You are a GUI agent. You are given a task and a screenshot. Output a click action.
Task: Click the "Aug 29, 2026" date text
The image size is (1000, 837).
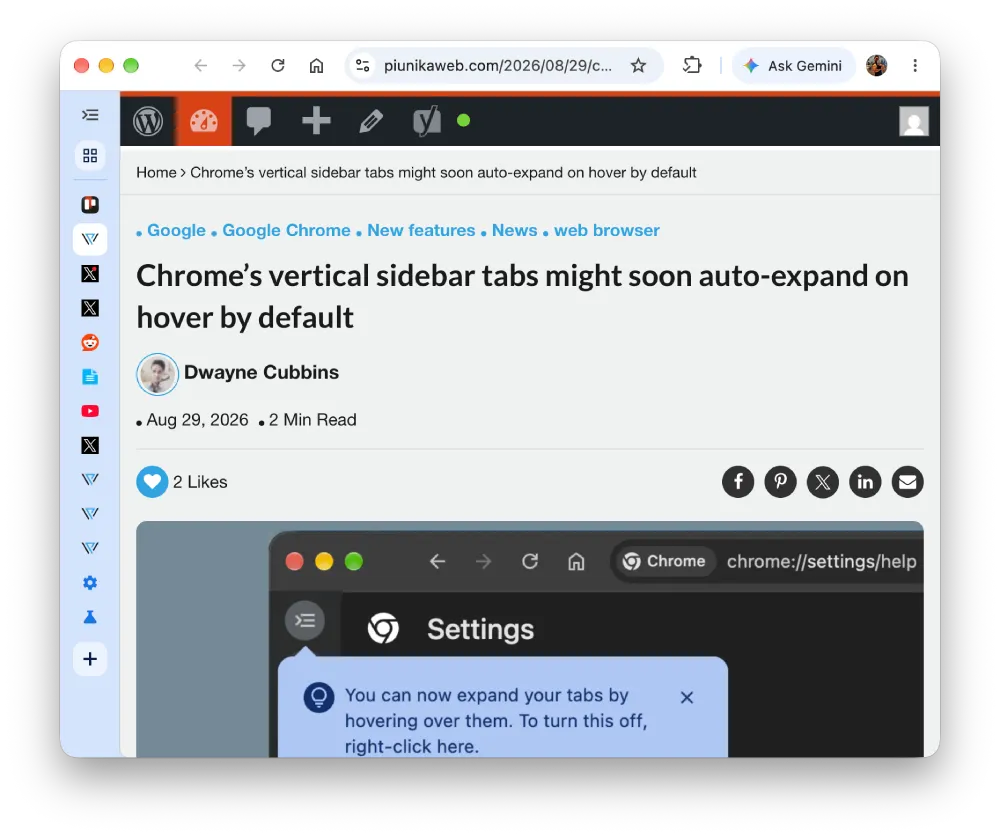[x=197, y=420]
